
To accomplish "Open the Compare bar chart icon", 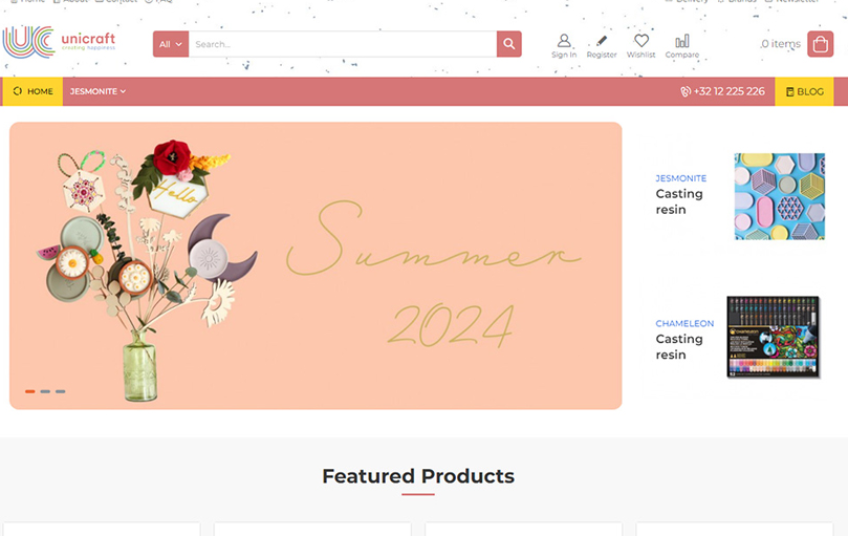I will (x=681, y=41).
